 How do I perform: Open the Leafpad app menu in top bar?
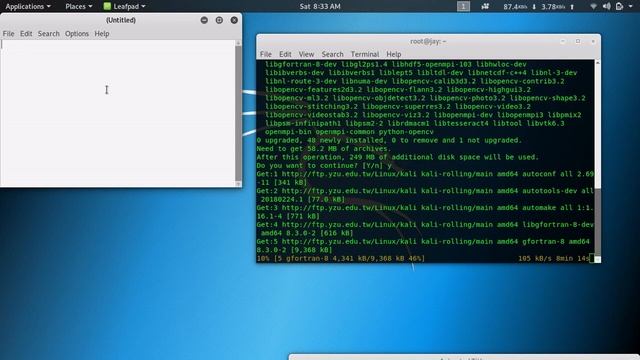[x=124, y=6]
